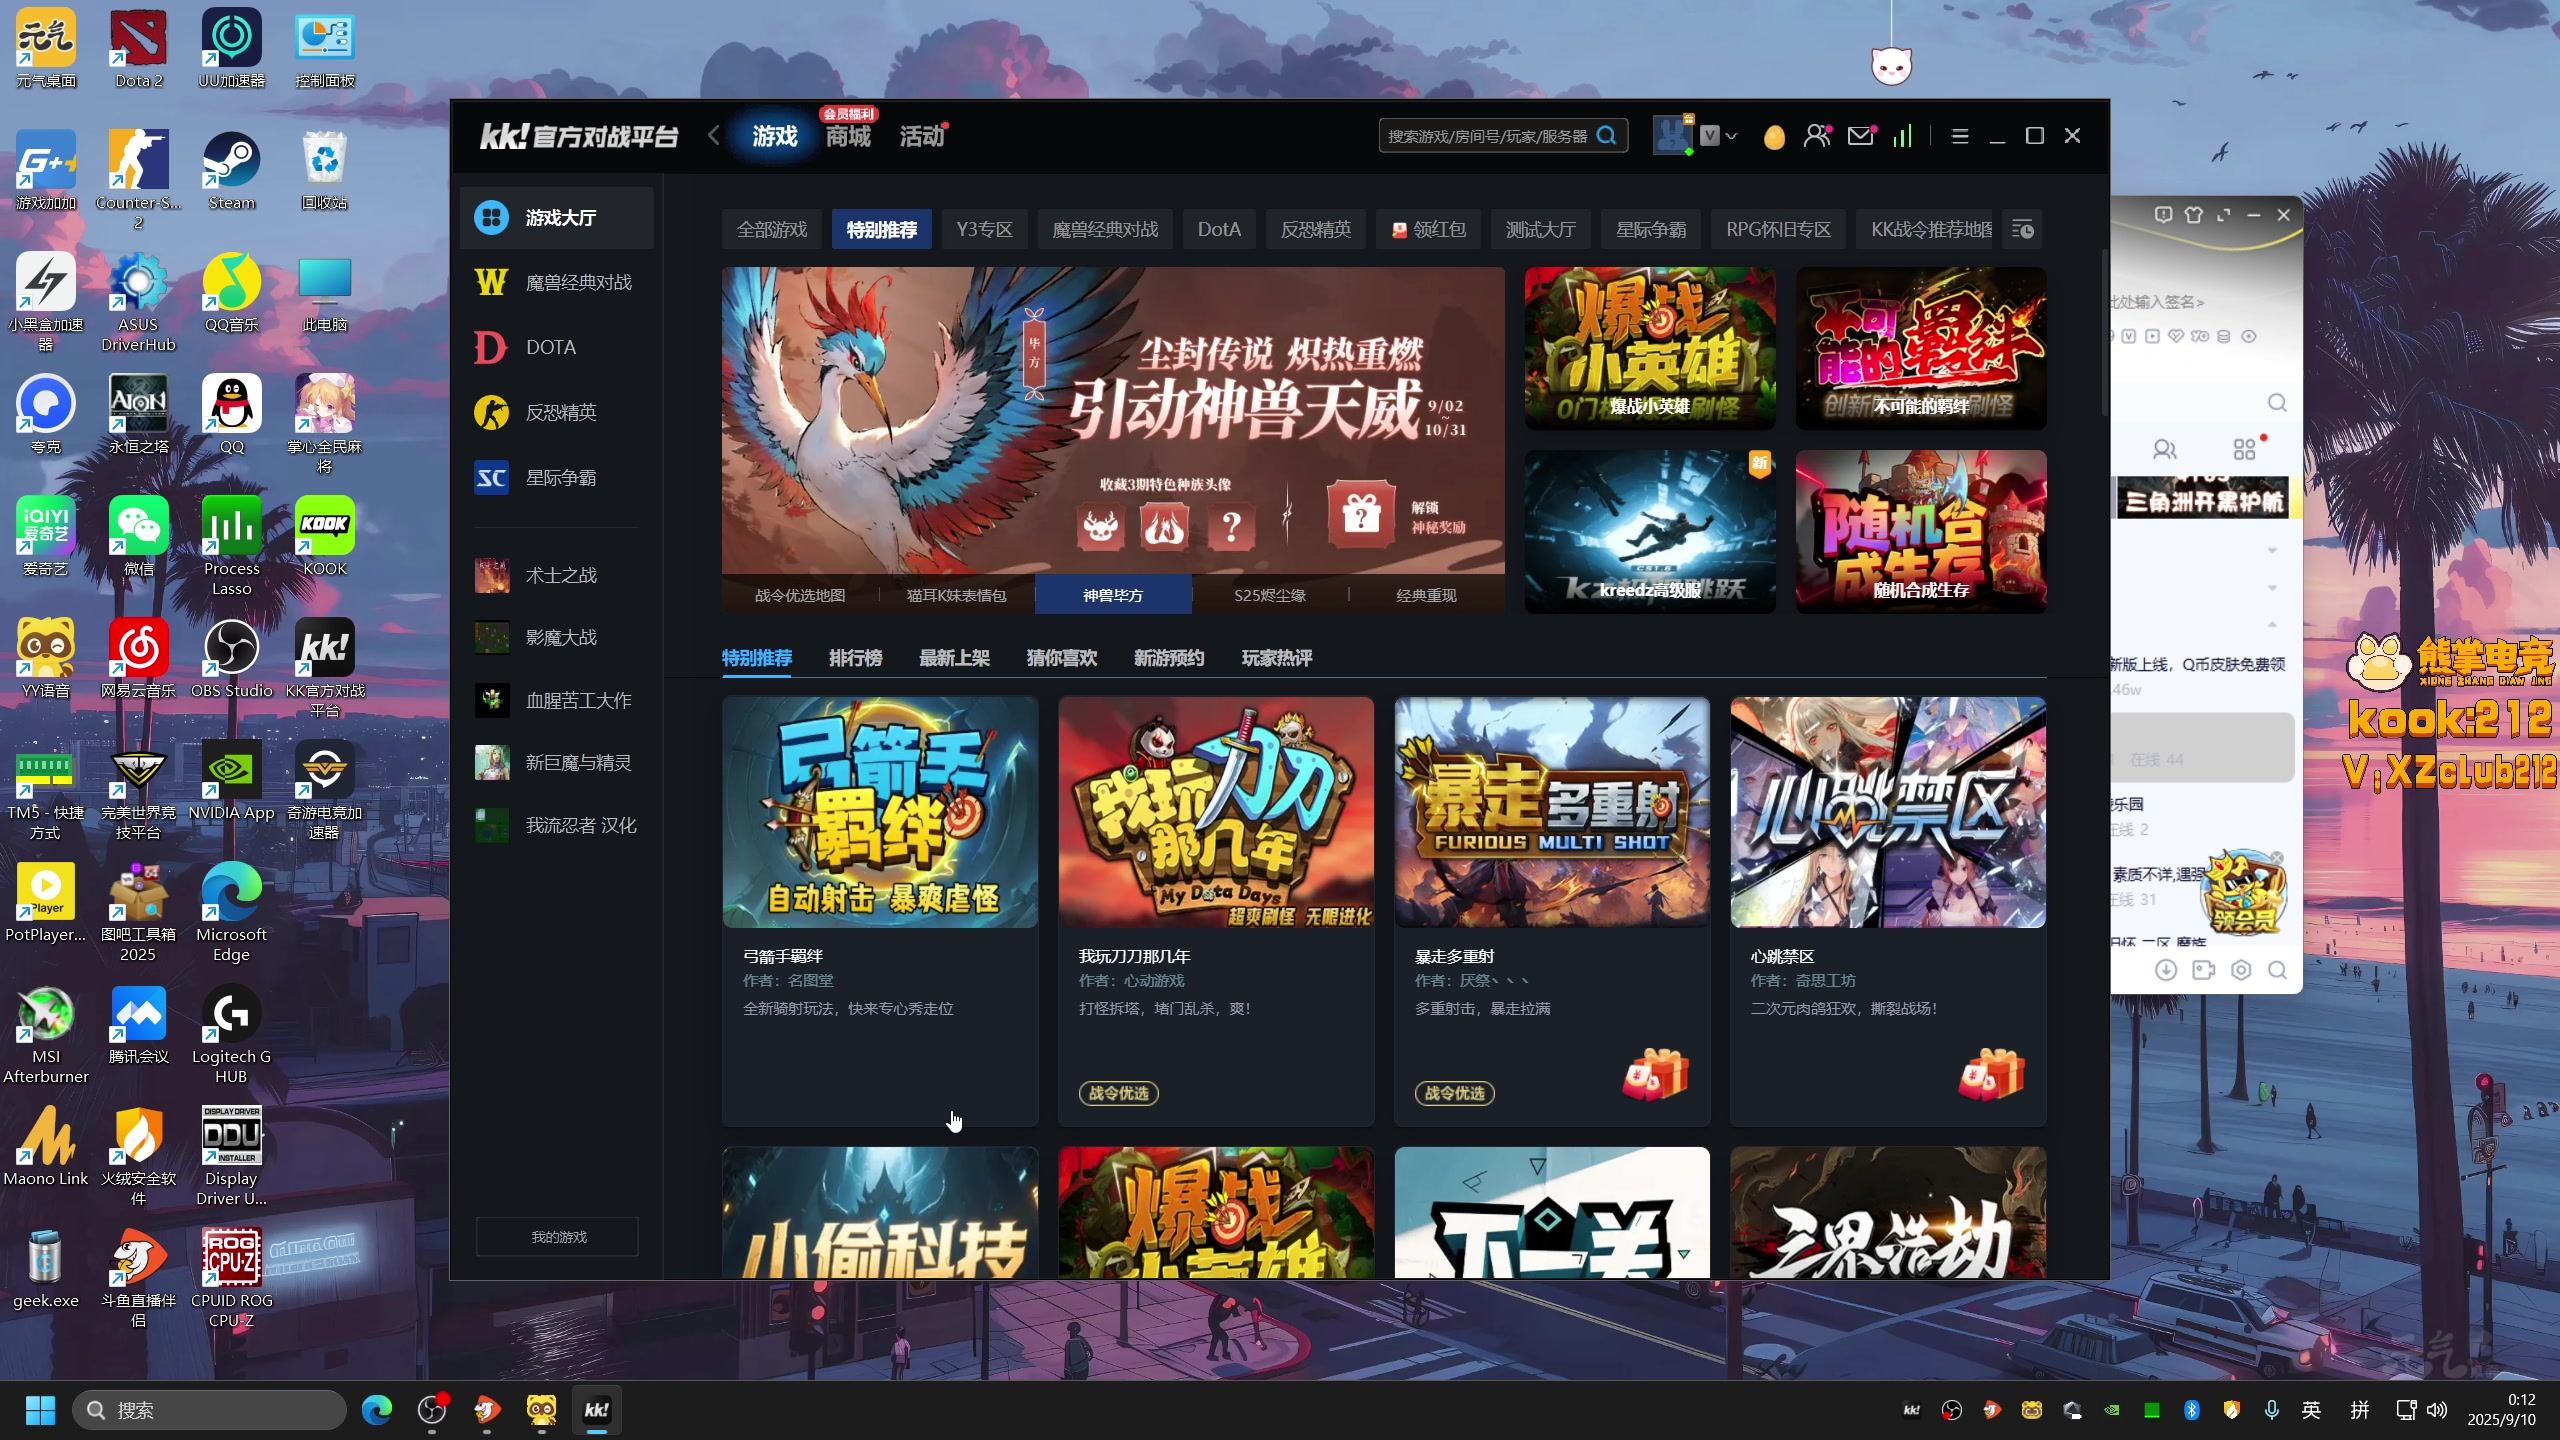The width and height of the screenshot is (2560, 1440).
Task: Switch to the 排行榜 list tab
Action: point(855,658)
